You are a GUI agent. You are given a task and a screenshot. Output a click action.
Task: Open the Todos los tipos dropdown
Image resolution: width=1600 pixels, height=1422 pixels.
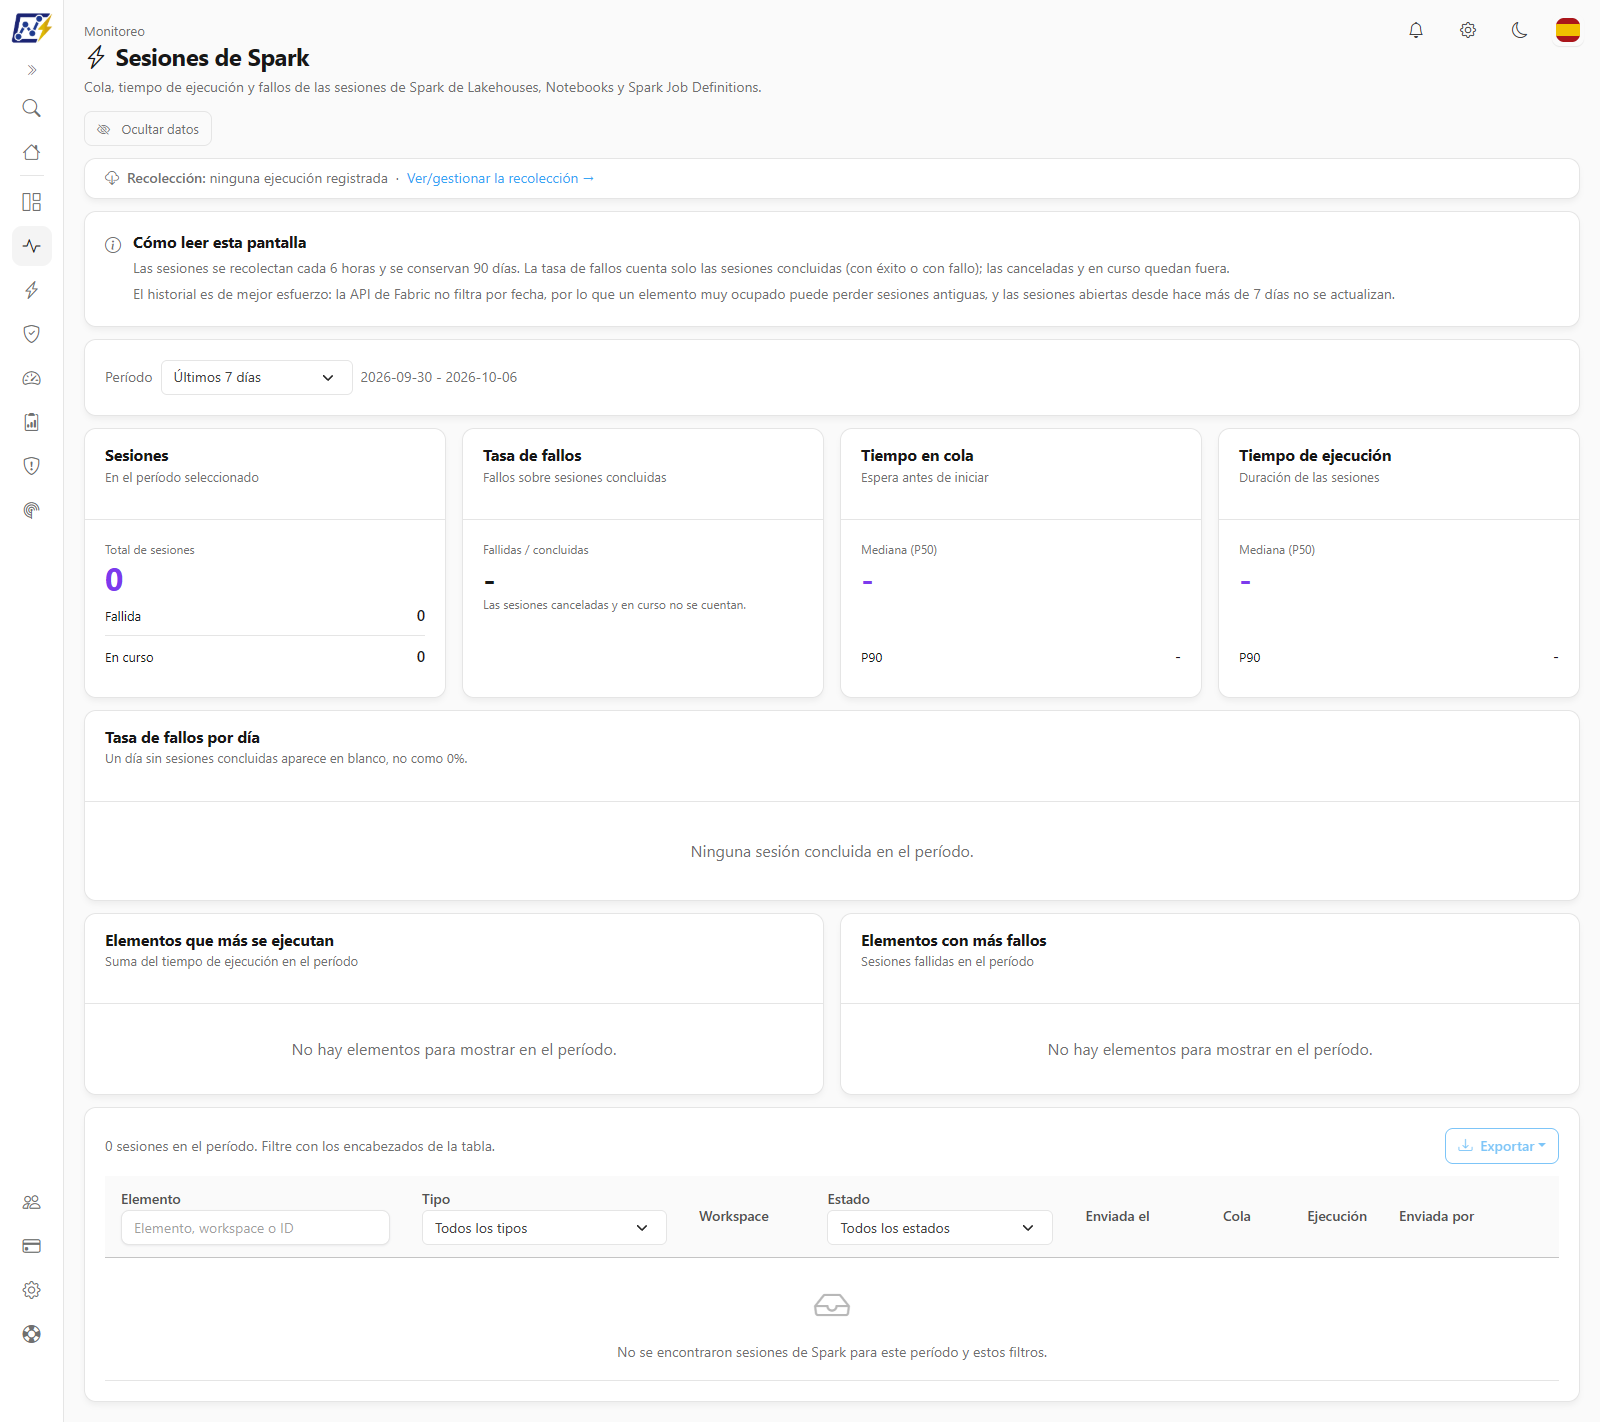pyautogui.click(x=544, y=1228)
